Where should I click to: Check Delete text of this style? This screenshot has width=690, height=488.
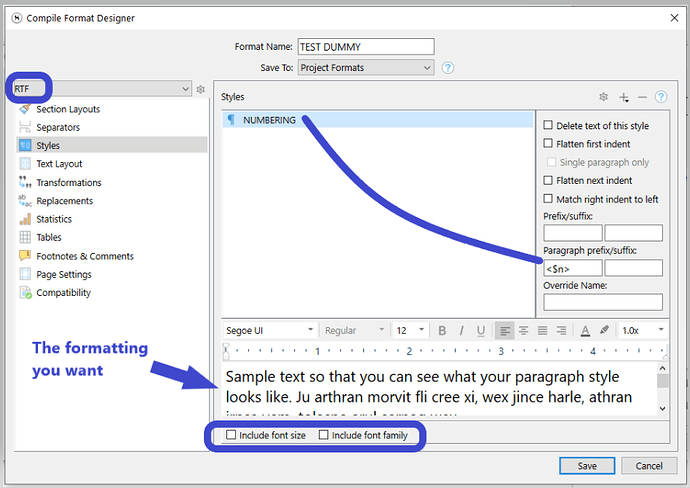point(548,125)
